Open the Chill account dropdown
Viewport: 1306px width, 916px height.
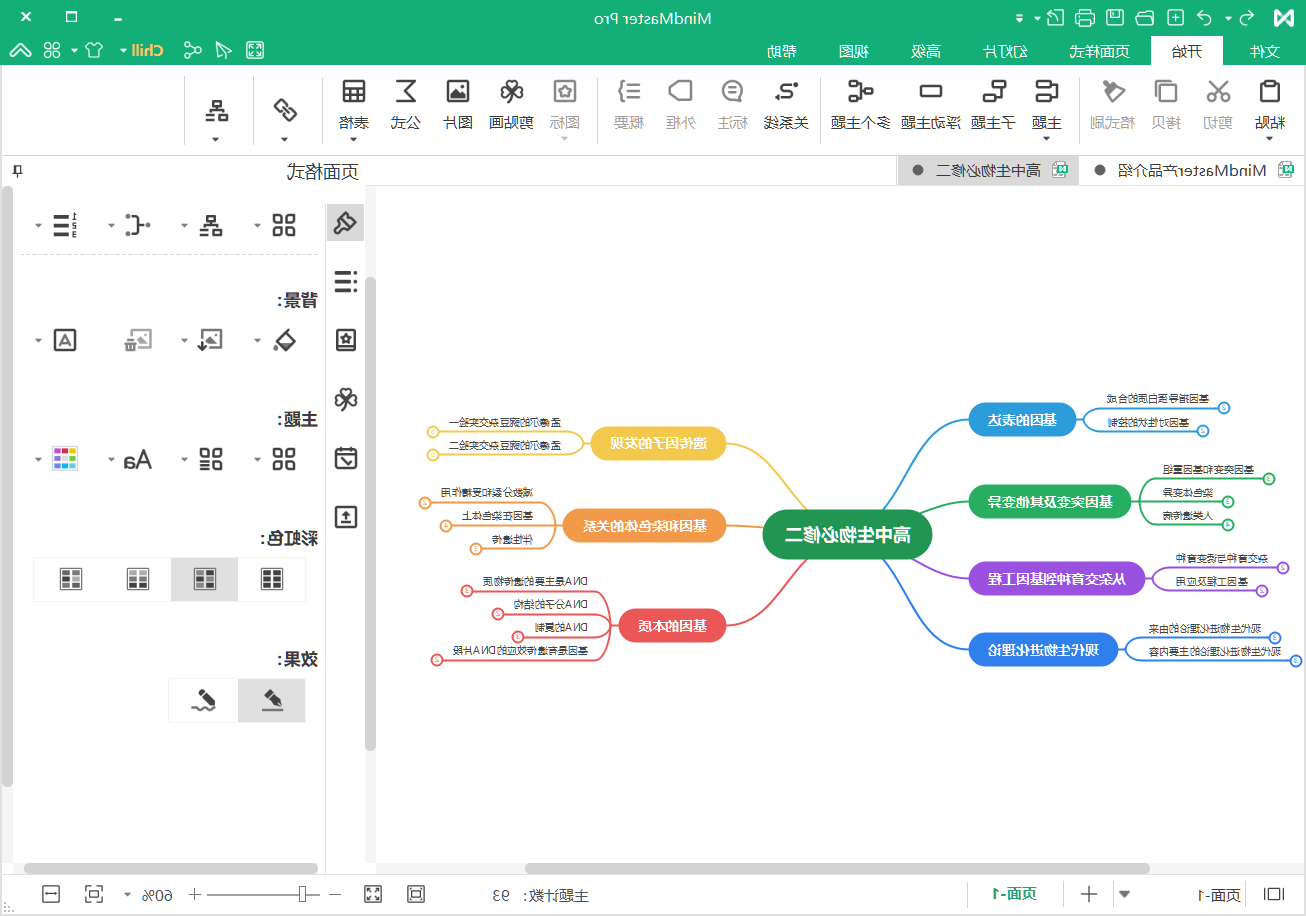[x=122, y=50]
